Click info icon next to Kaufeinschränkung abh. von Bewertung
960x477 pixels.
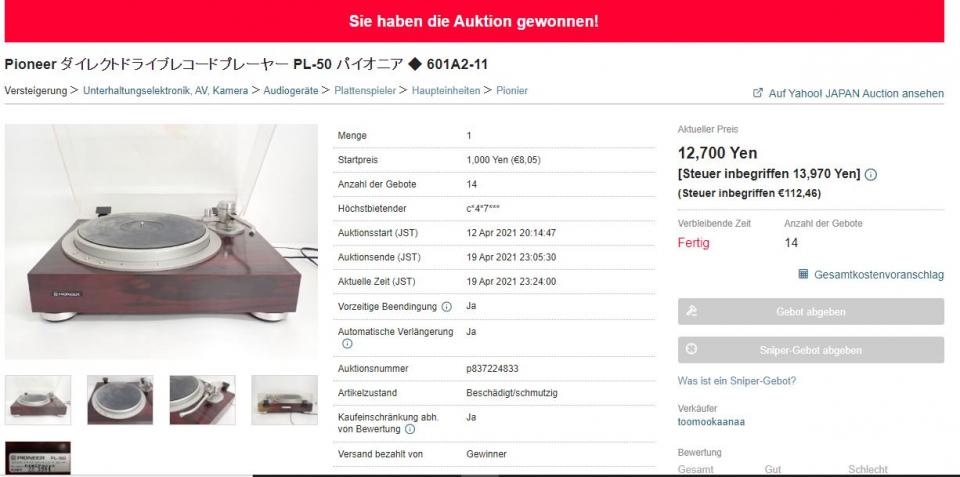[410, 429]
